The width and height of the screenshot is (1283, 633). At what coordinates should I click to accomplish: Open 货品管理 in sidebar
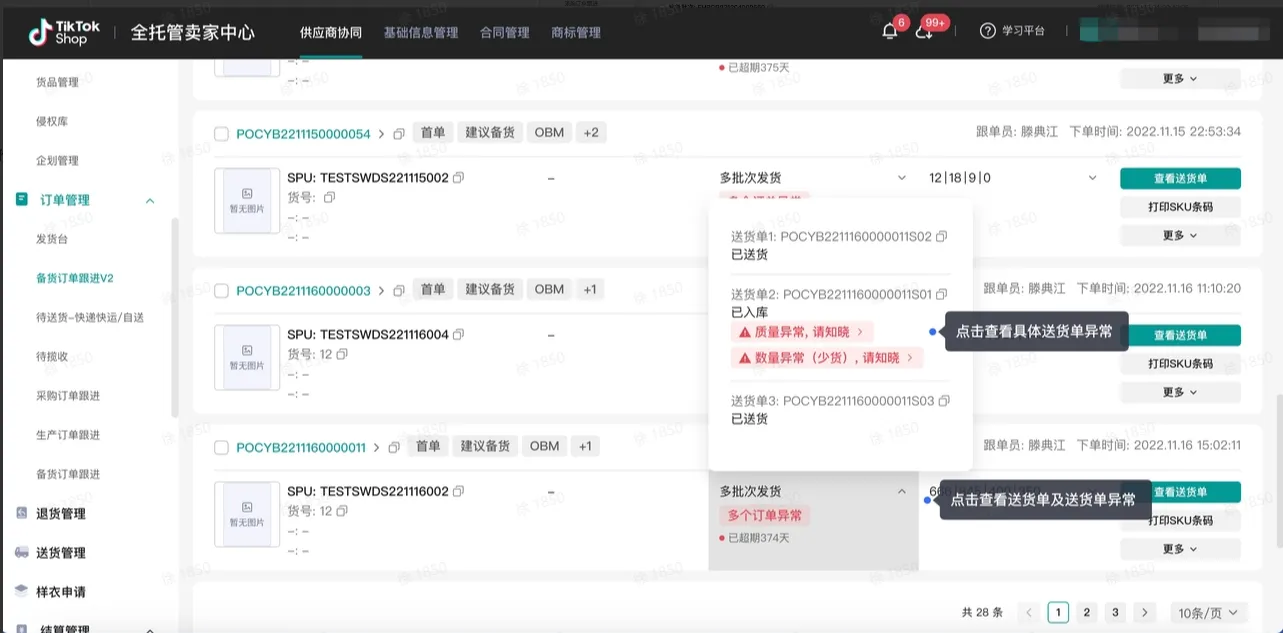point(57,82)
